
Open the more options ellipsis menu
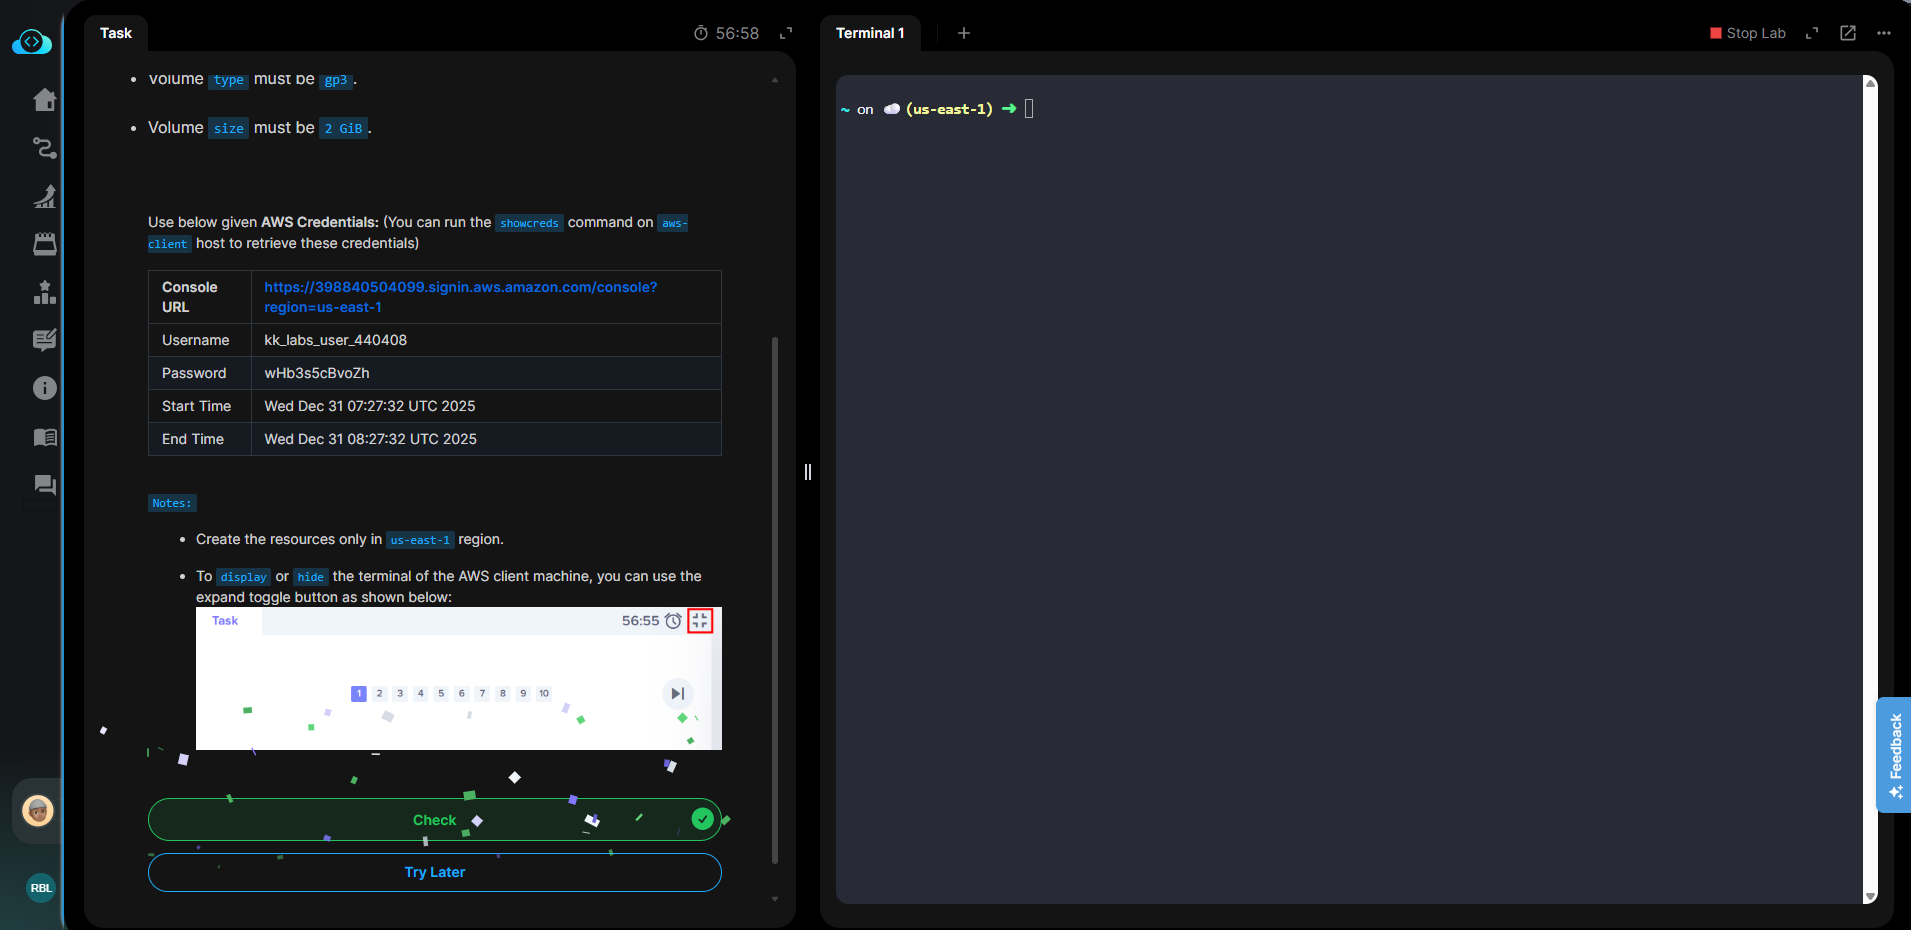(x=1884, y=33)
